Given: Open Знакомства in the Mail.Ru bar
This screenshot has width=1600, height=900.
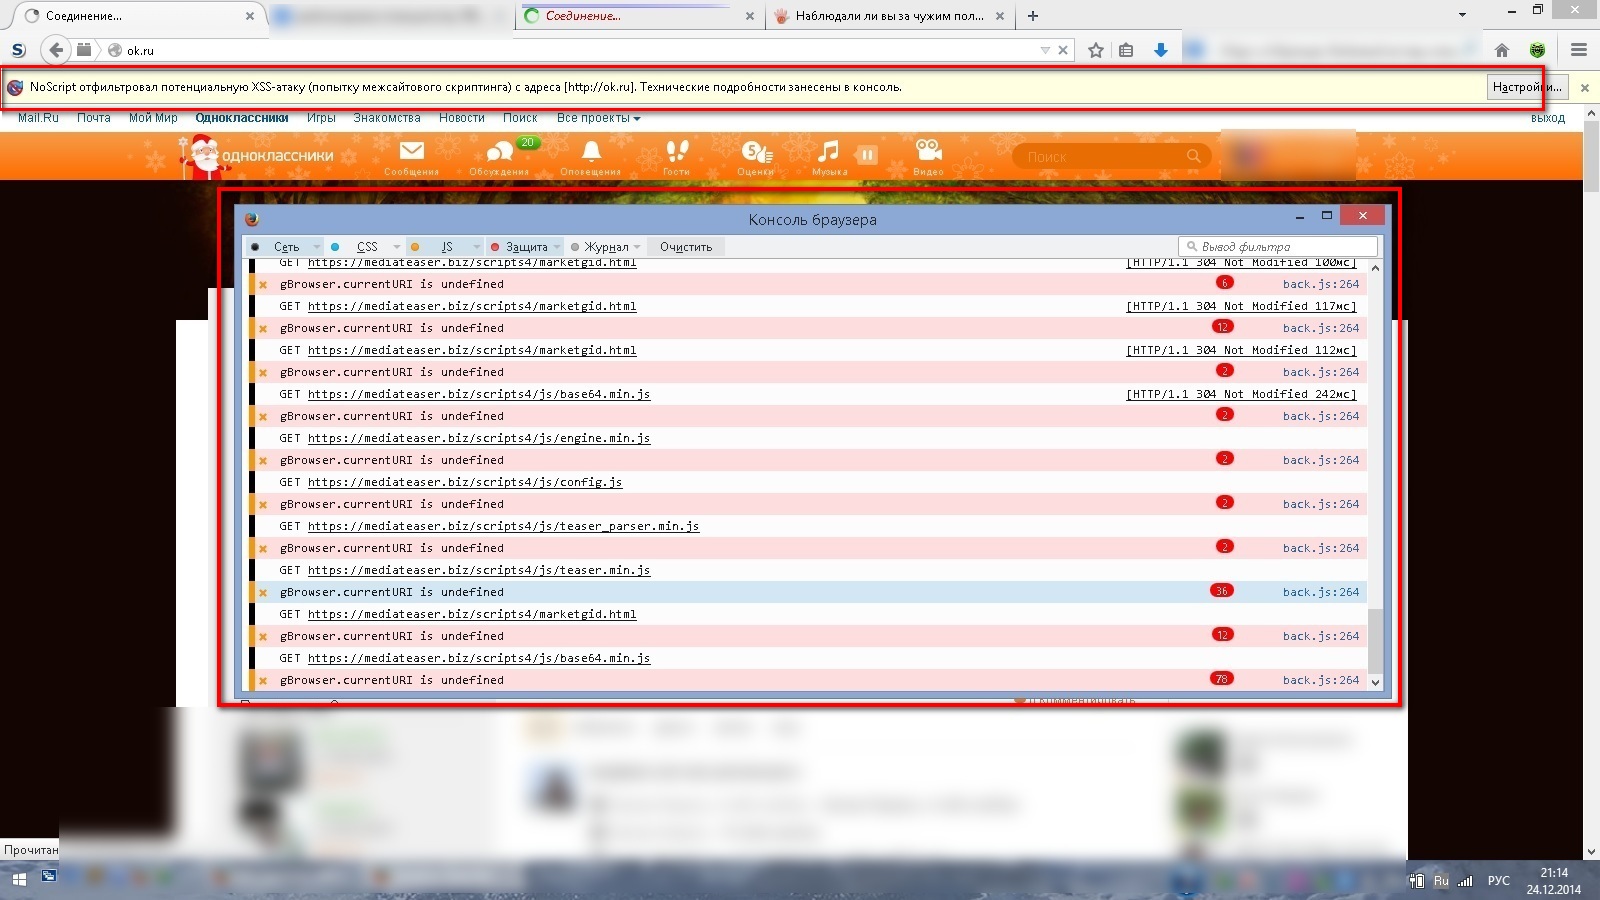Looking at the screenshot, I should tap(387, 118).
